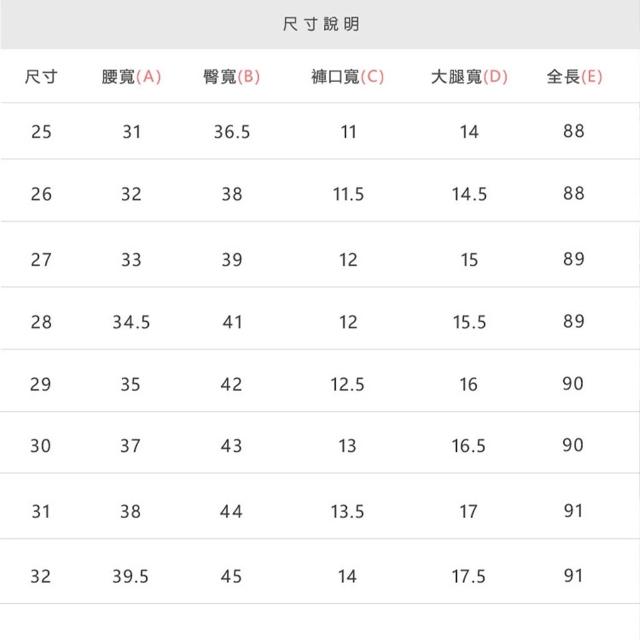Click the 11.5 hem width value

[x=347, y=194]
